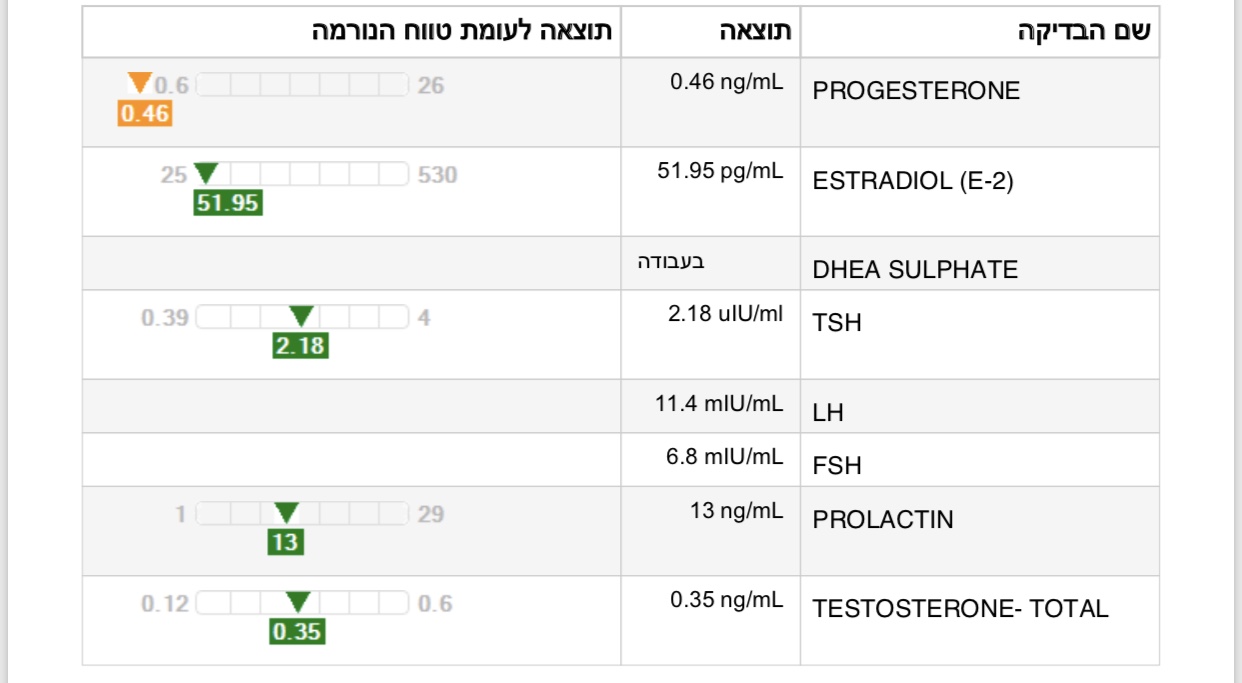
Task: Click the green 0.35 value badge
Action: 297,632
